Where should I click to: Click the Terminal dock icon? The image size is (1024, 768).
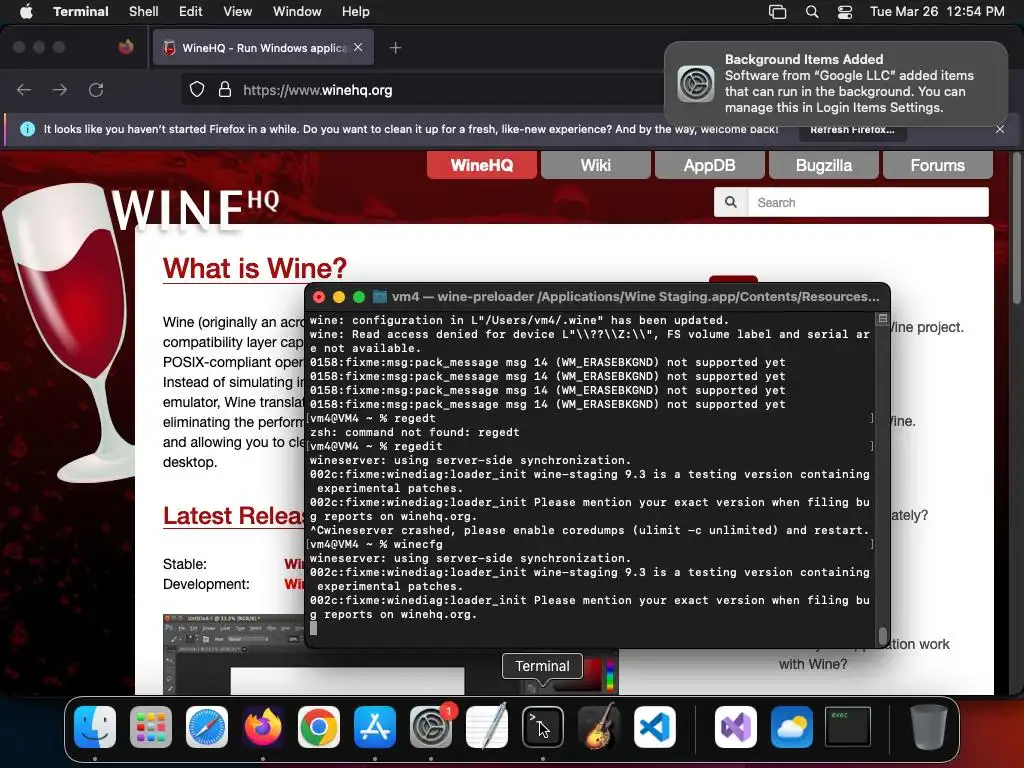543,726
